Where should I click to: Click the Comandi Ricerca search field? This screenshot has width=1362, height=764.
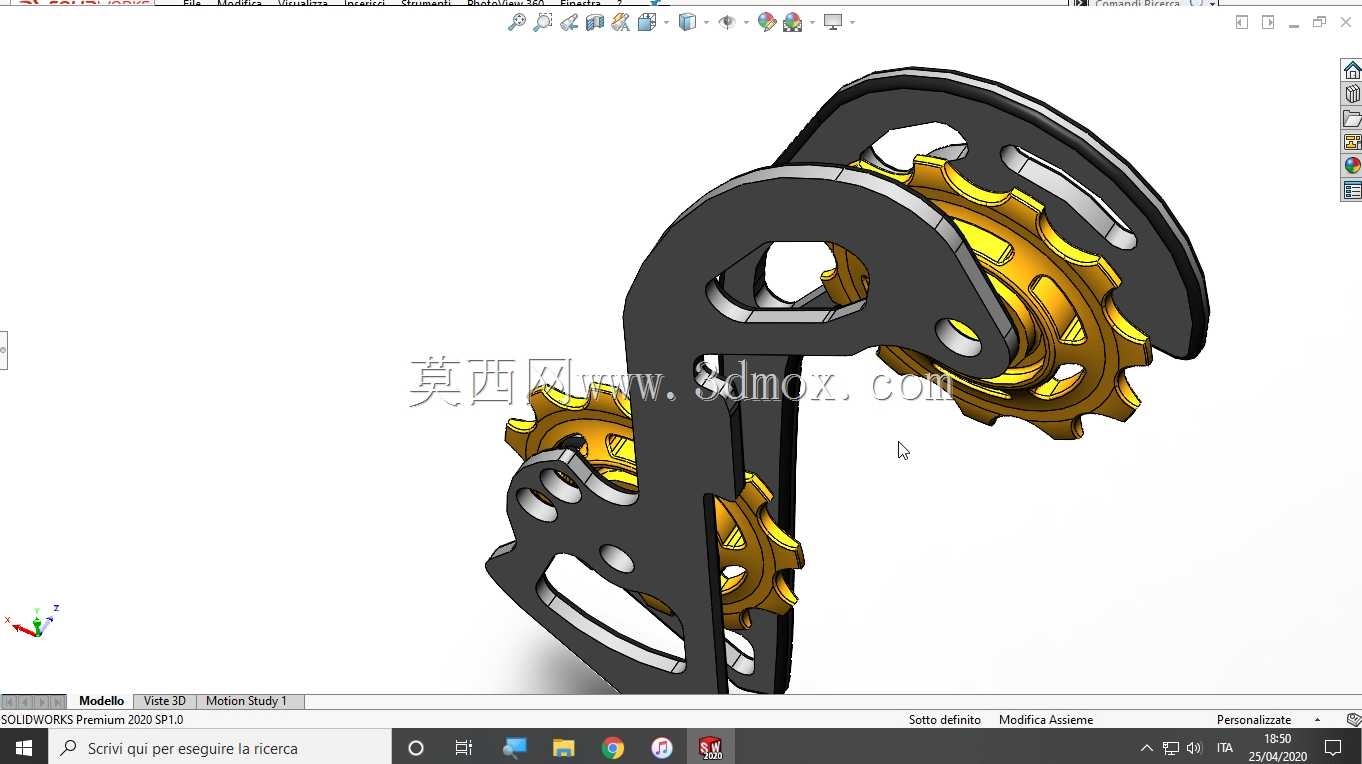pyautogui.click(x=1136, y=4)
